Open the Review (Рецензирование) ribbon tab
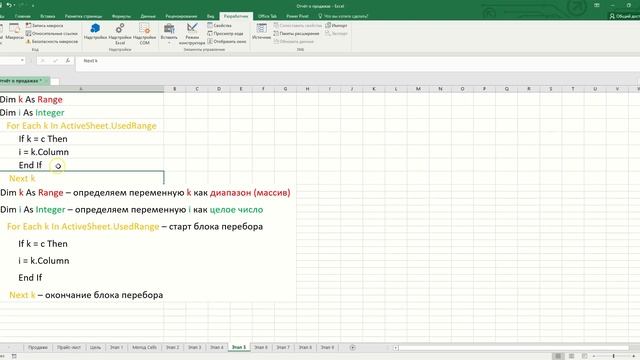This screenshot has height=360, width=640. [x=181, y=16]
